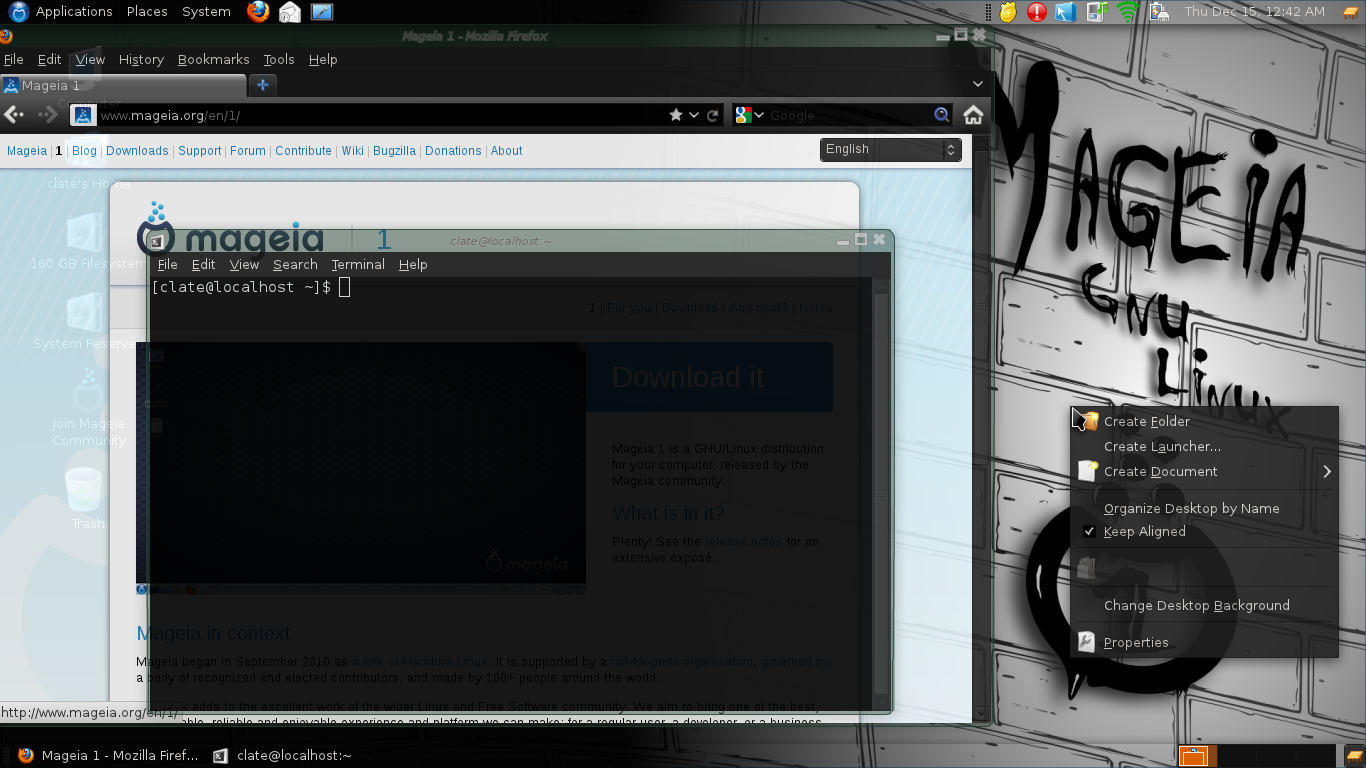Image resolution: width=1366 pixels, height=768 pixels.
Task: Click the terminal vertical scrollbar
Action: 881,495
